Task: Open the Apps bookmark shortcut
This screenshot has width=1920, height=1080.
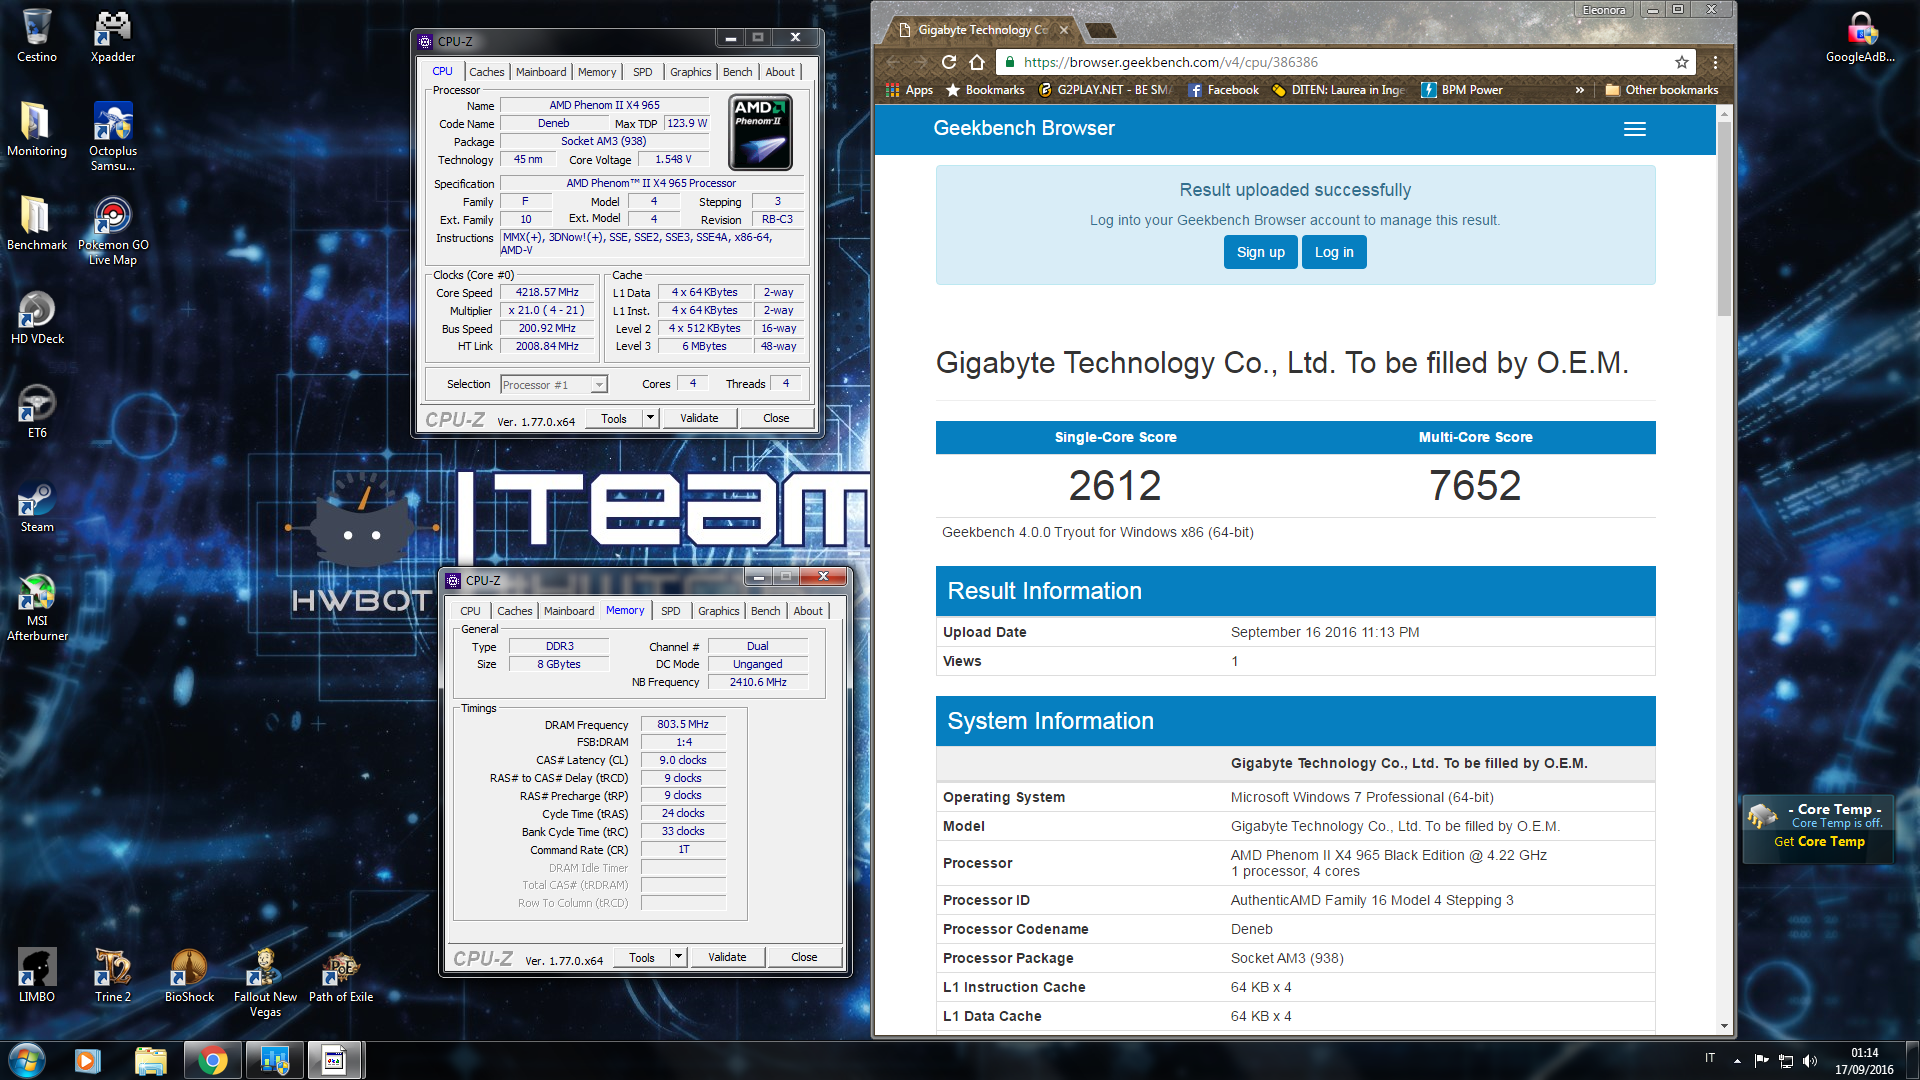Action: pyautogui.click(x=909, y=90)
